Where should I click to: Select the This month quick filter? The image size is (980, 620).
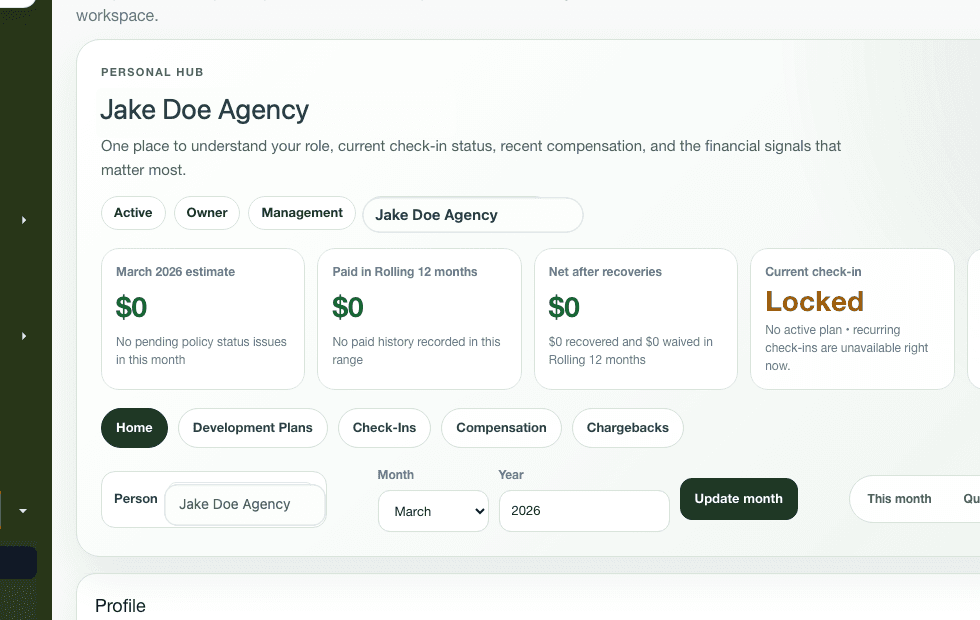(899, 498)
